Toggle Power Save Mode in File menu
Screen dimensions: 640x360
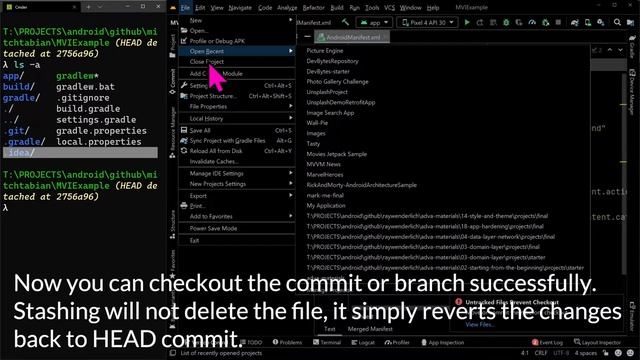tap(237, 228)
